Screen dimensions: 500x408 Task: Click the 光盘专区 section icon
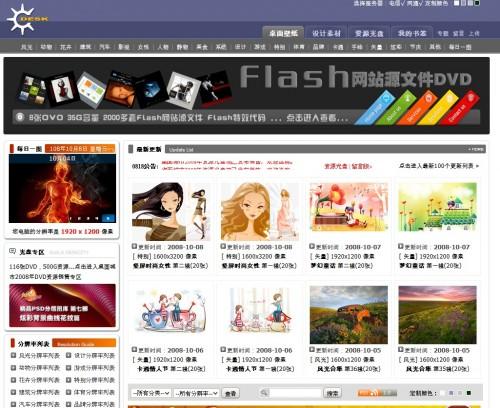(x=13, y=251)
